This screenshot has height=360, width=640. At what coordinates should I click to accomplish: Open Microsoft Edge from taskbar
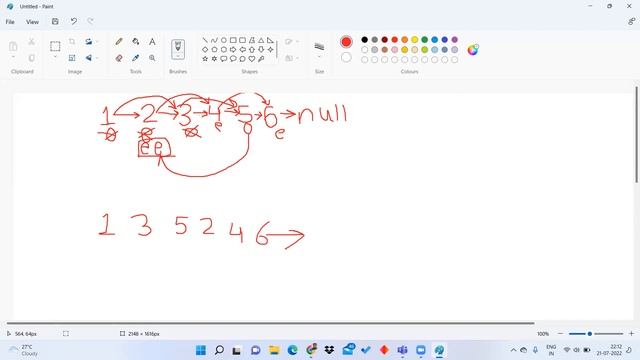point(292,350)
